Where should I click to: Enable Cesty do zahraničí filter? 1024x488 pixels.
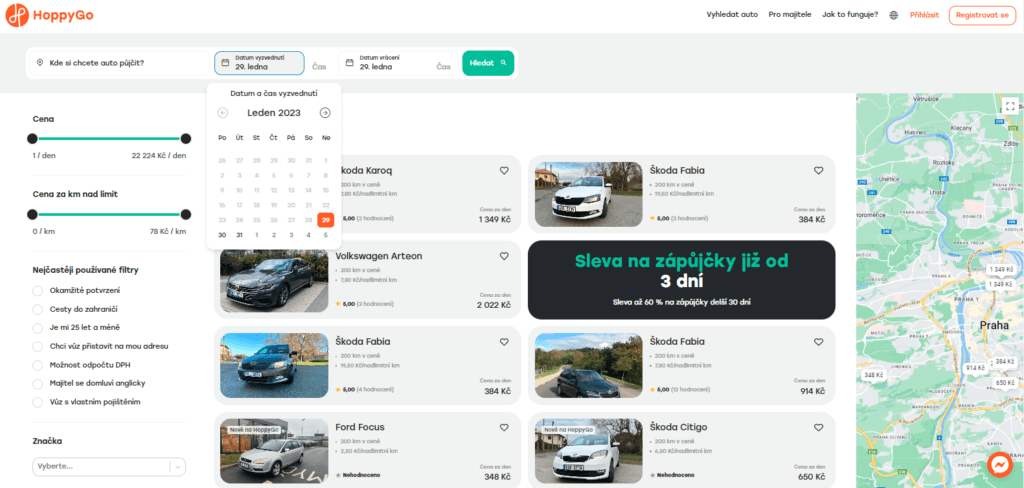[x=37, y=309]
